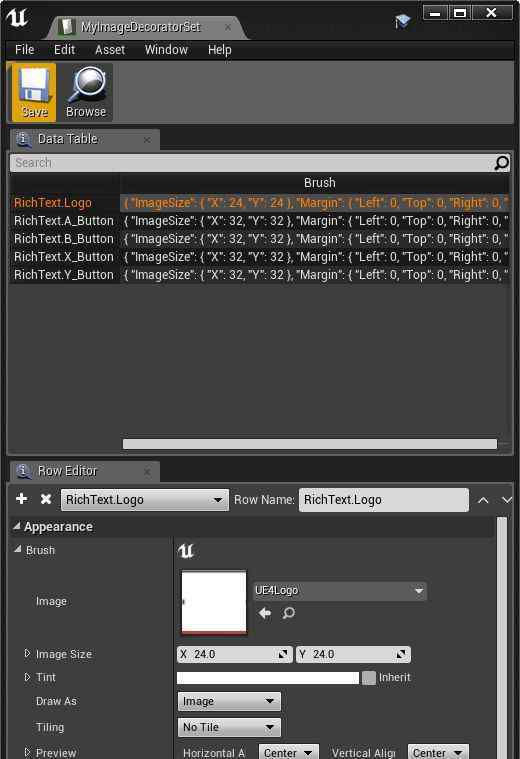Image resolution: width=520 pixels, height=759 pixels.
Task: Collapse the Appearance section
Action: click(x=17, y=526)
